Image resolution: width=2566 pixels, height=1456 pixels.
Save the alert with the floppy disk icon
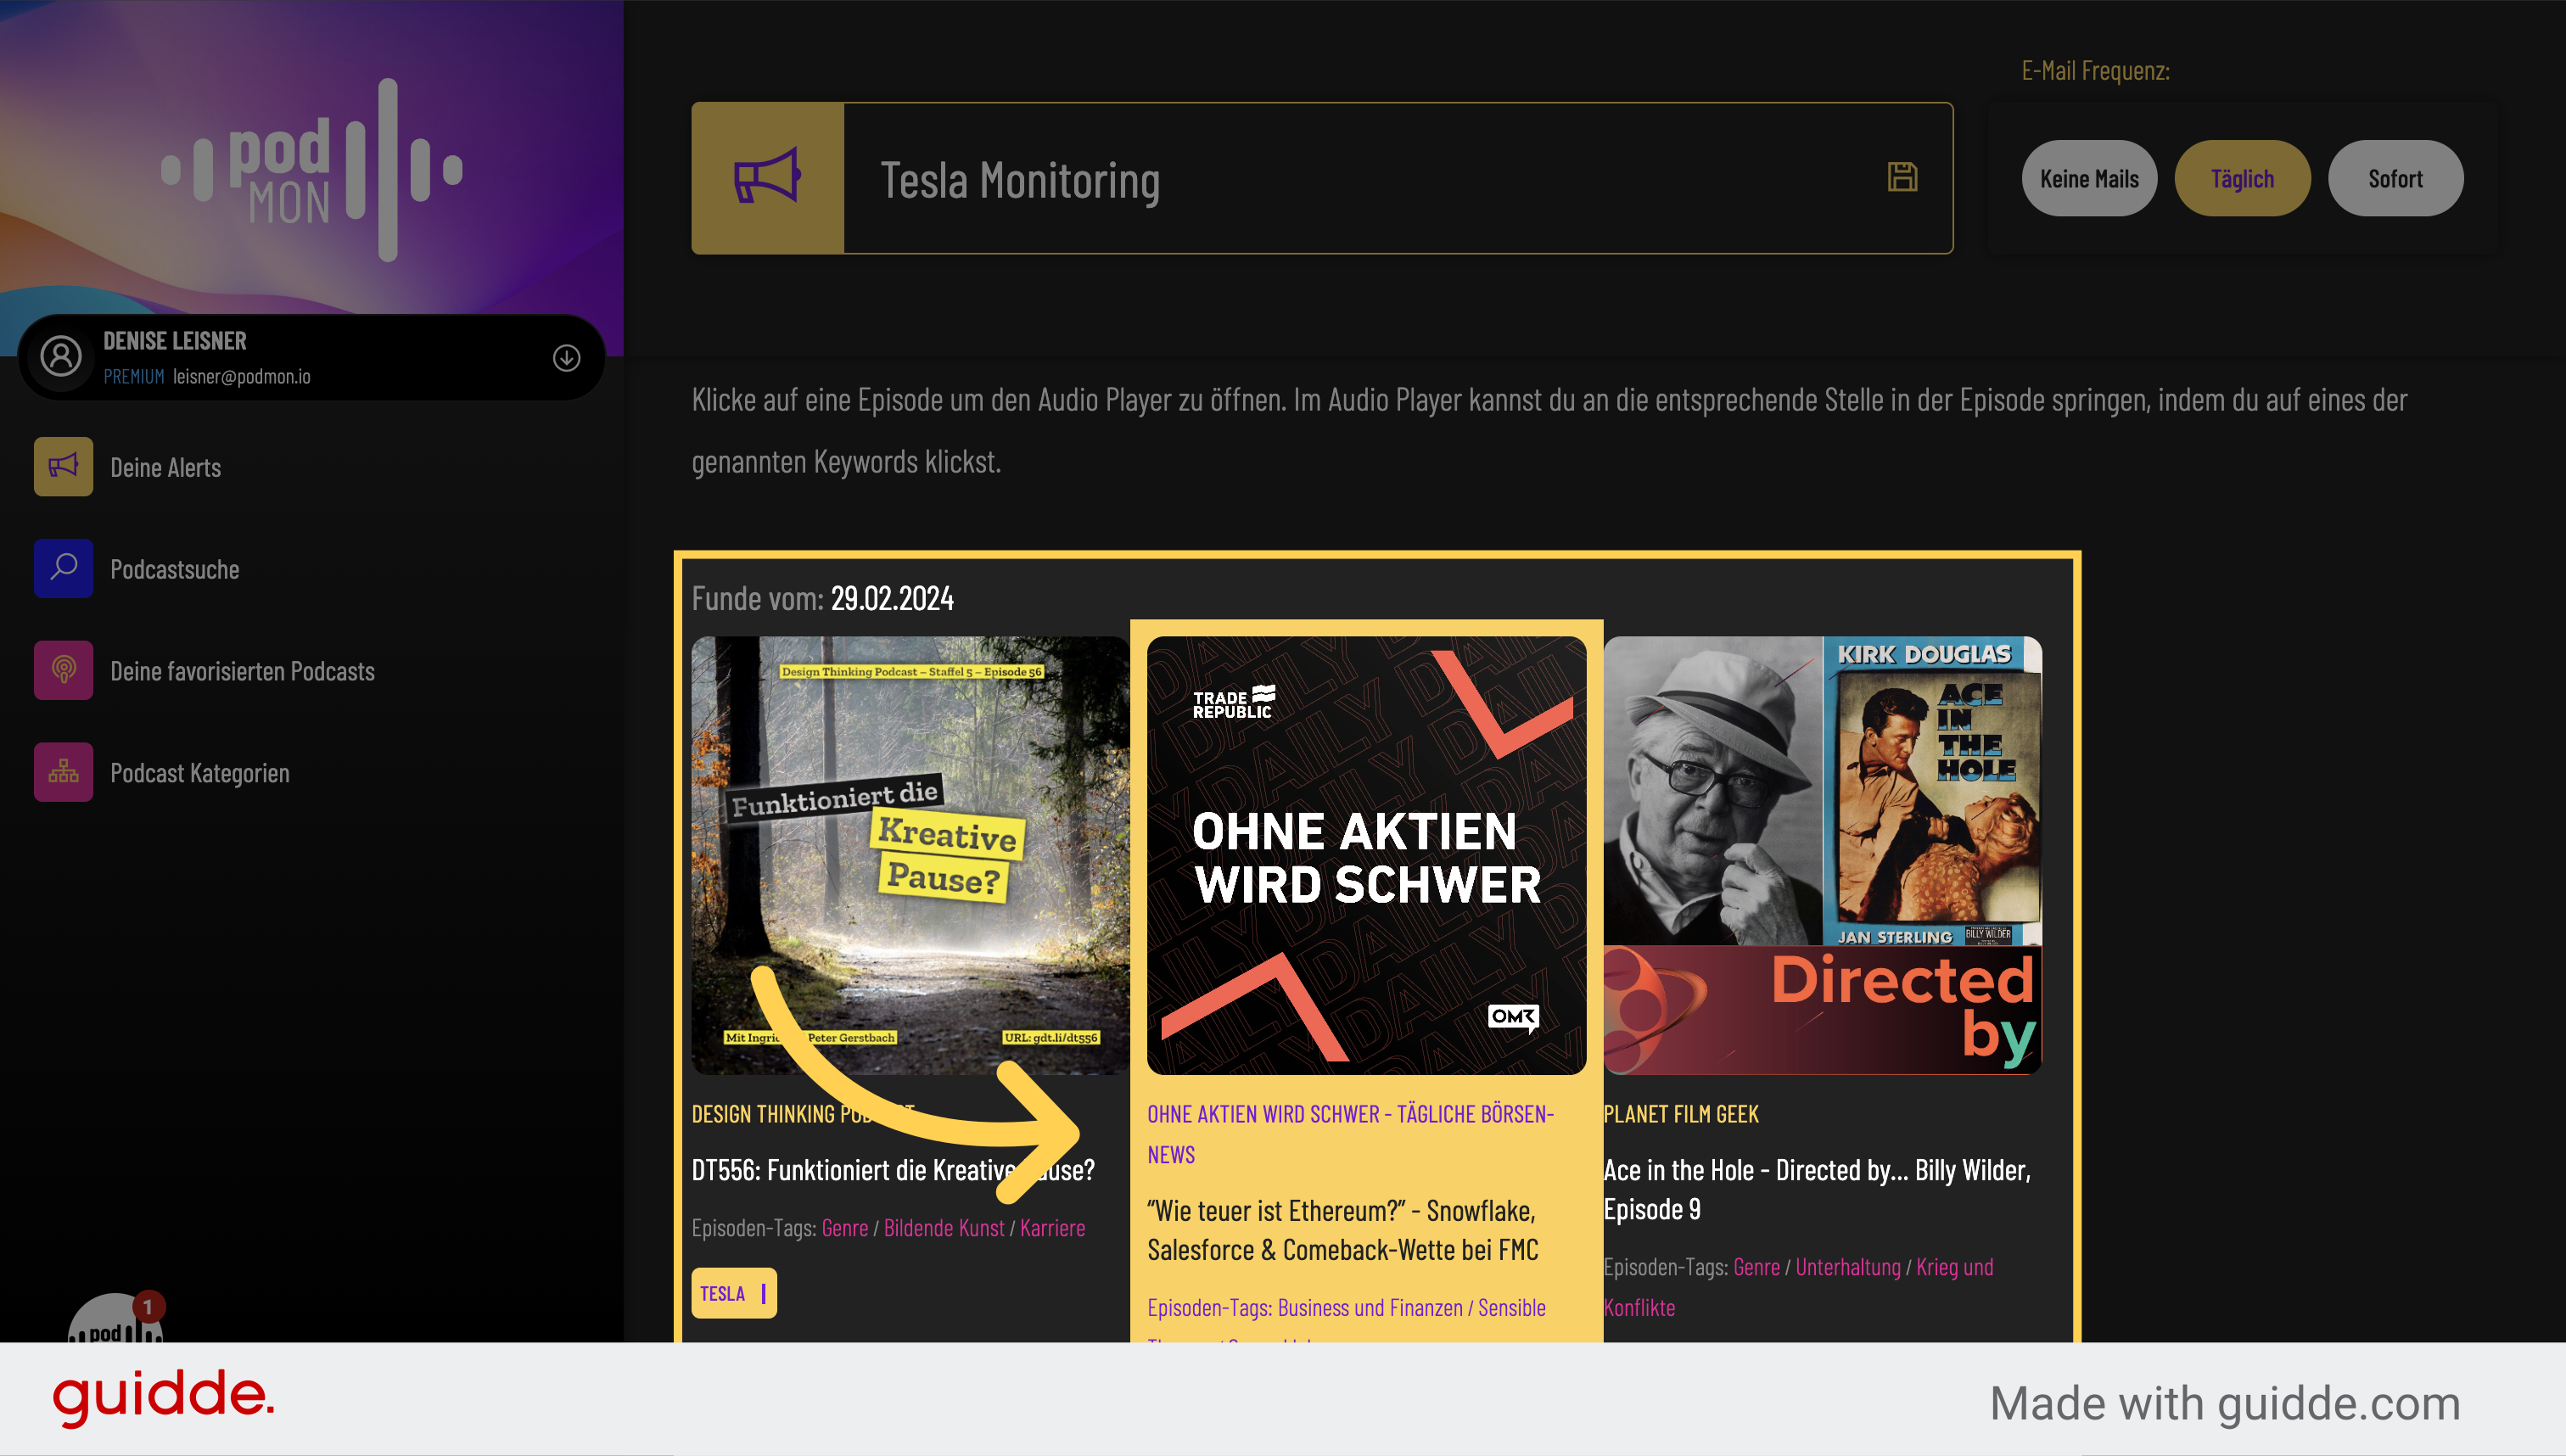pos(1902,177)
